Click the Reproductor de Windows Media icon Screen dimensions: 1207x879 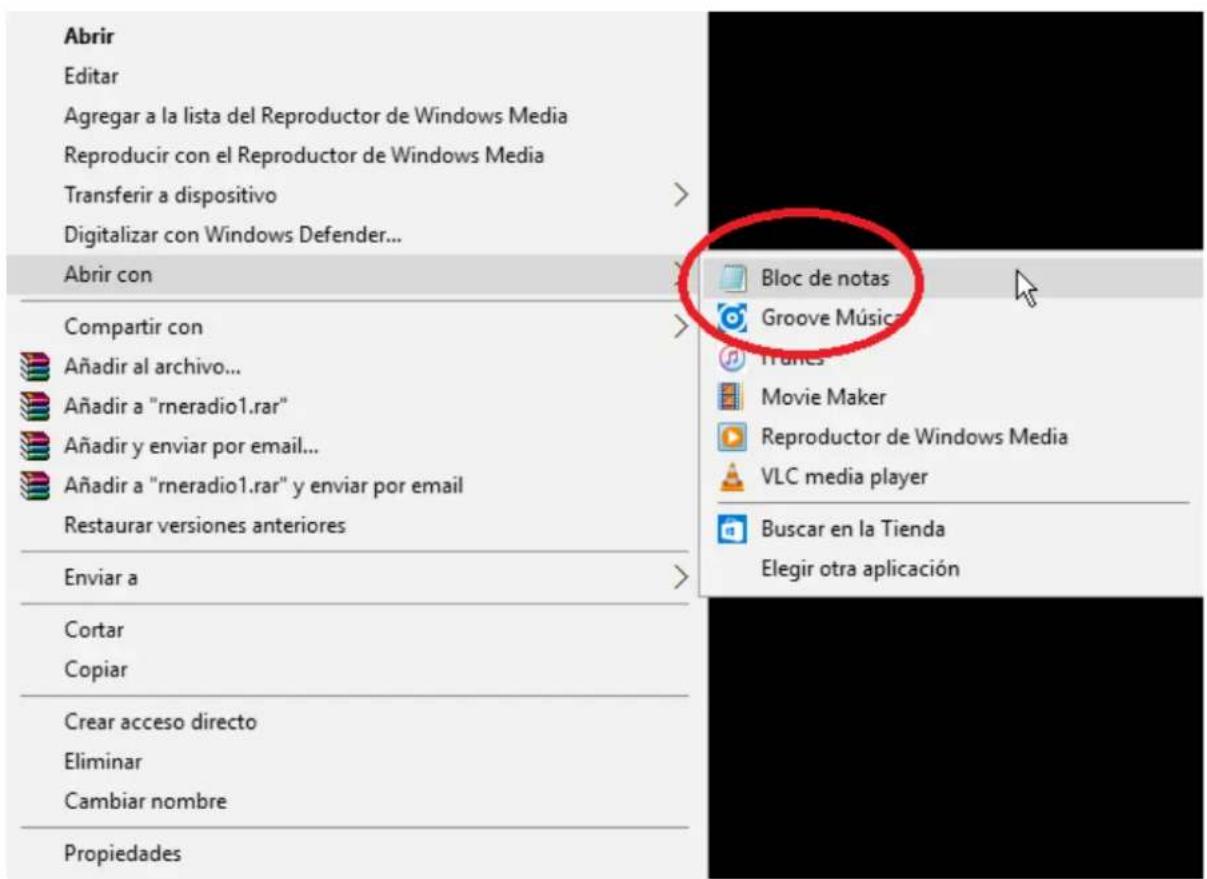click(x=733, y=438)
